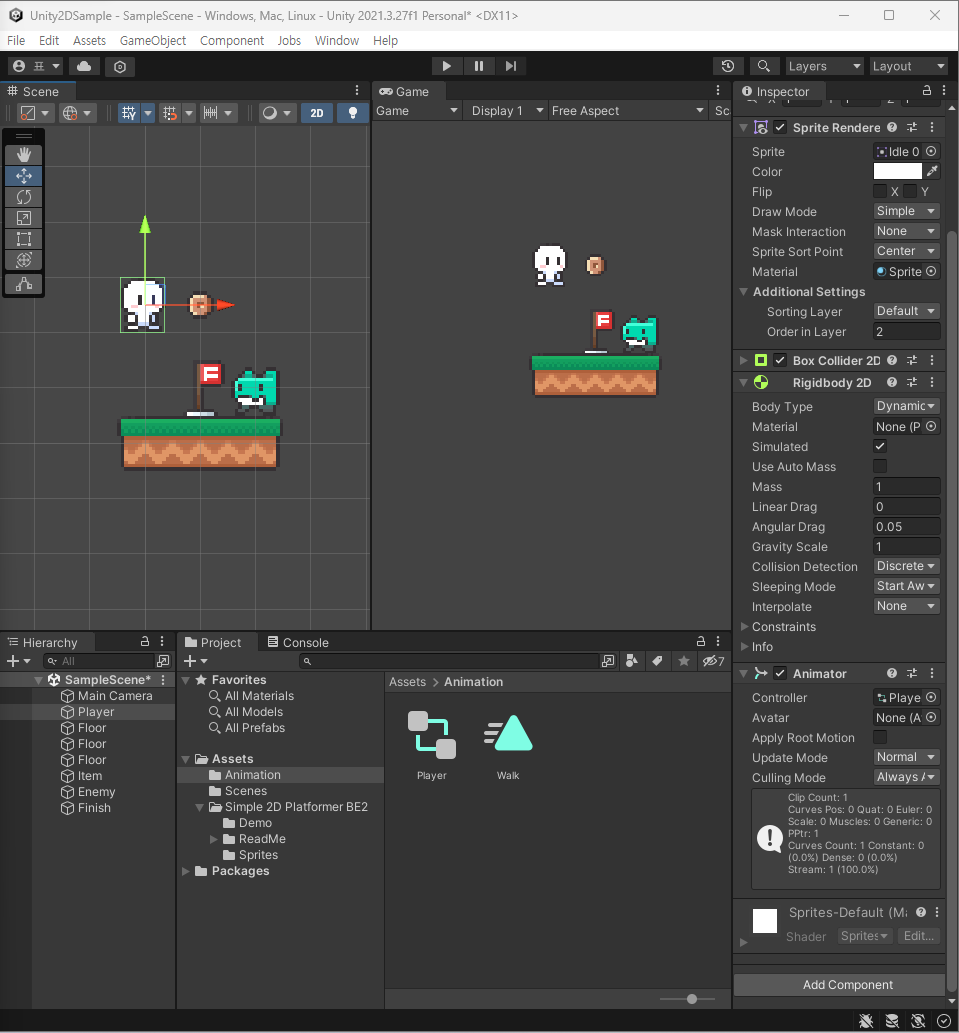Lock the Hierarchy panel
Screen dimensions: 959x1033
tap(144, 642)
